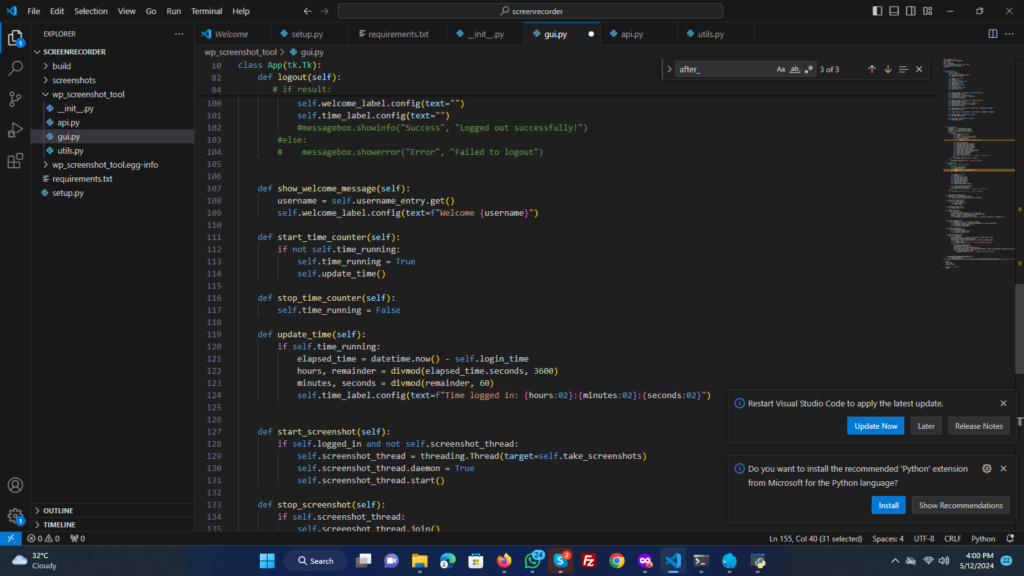Click Show Recommendations button
Screen dimensions: 1024x576
(x=960, y=505)
